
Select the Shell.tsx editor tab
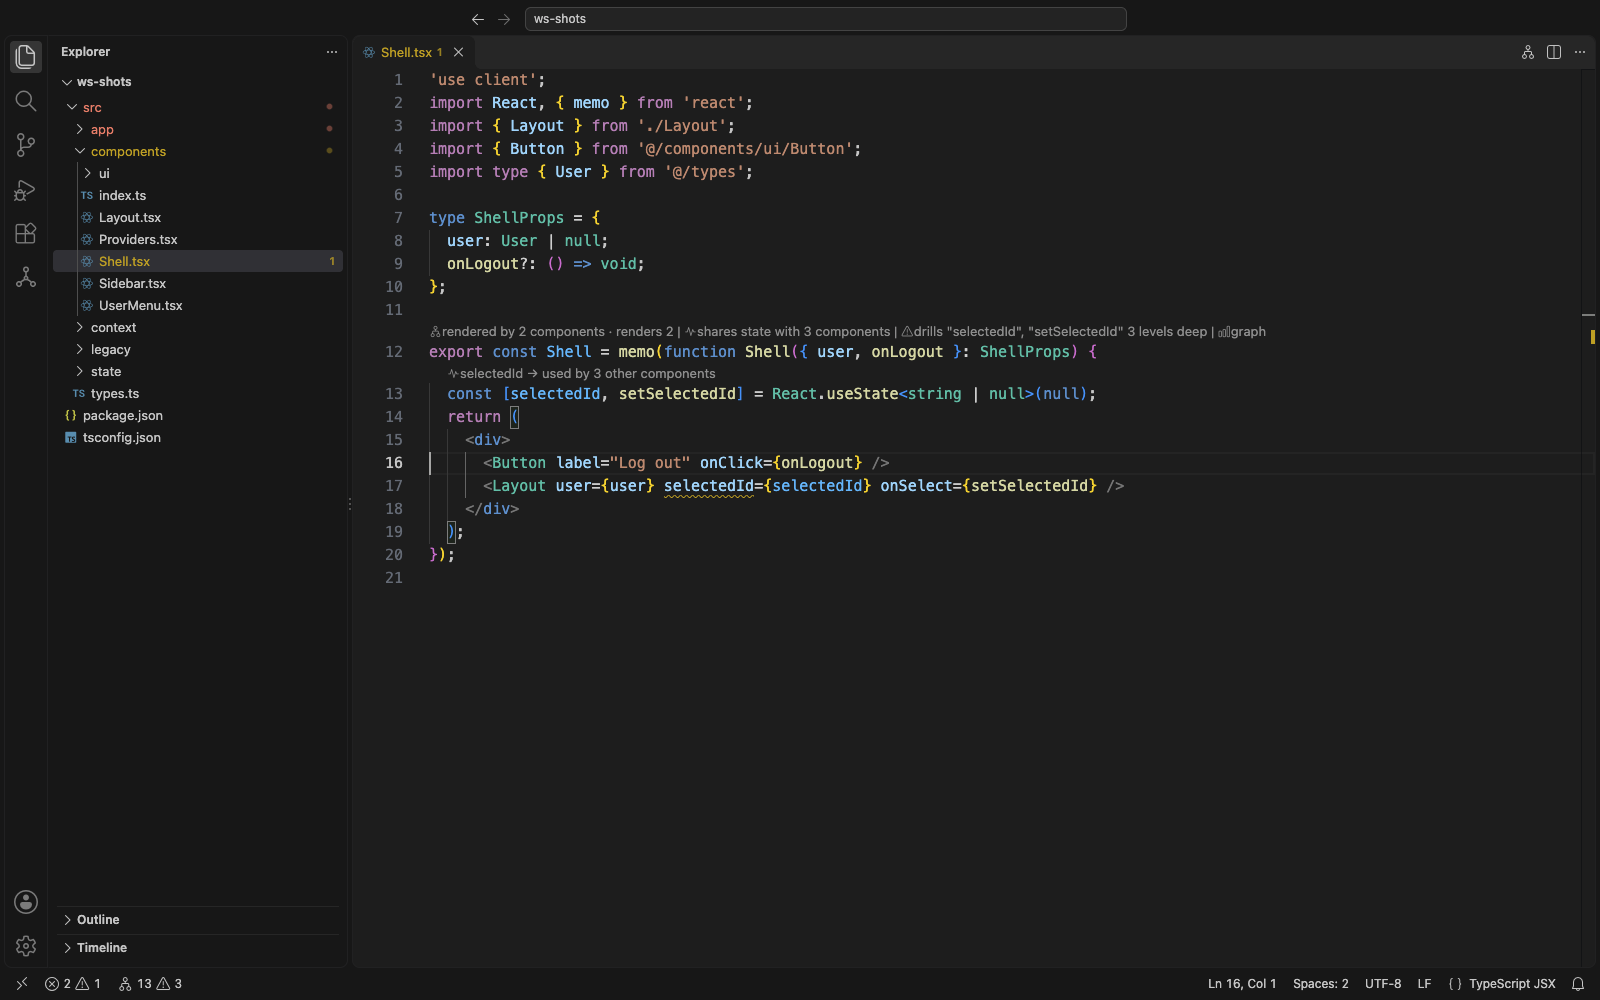click(414, 52)
